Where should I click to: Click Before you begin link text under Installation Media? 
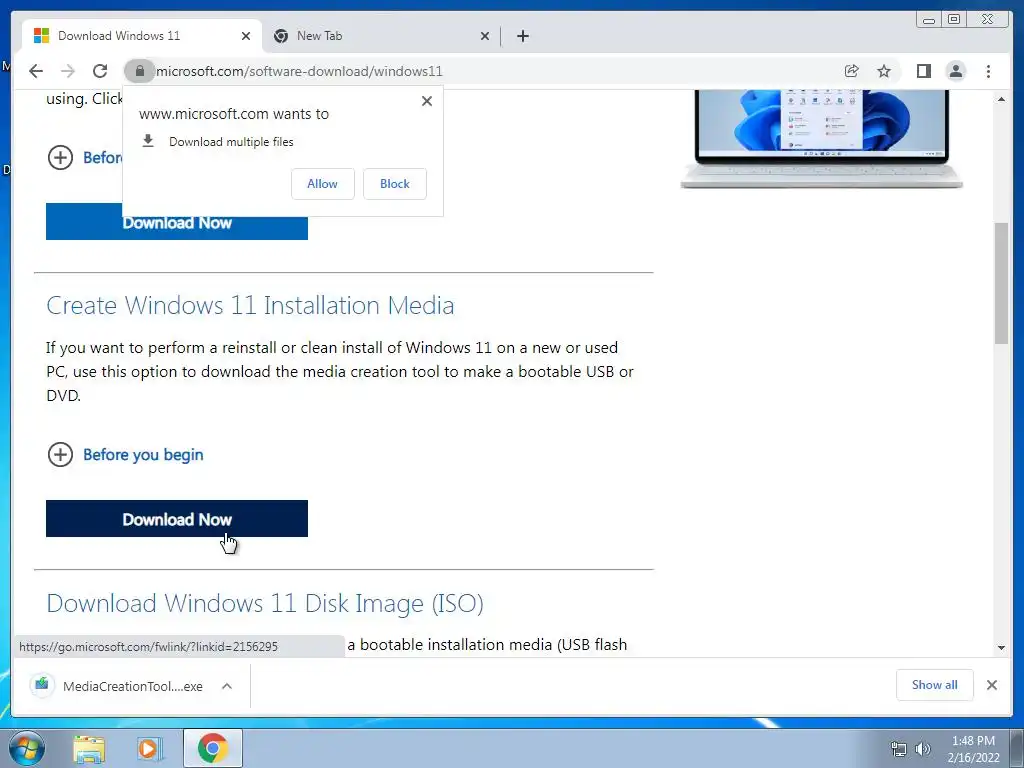pos(143,455)
